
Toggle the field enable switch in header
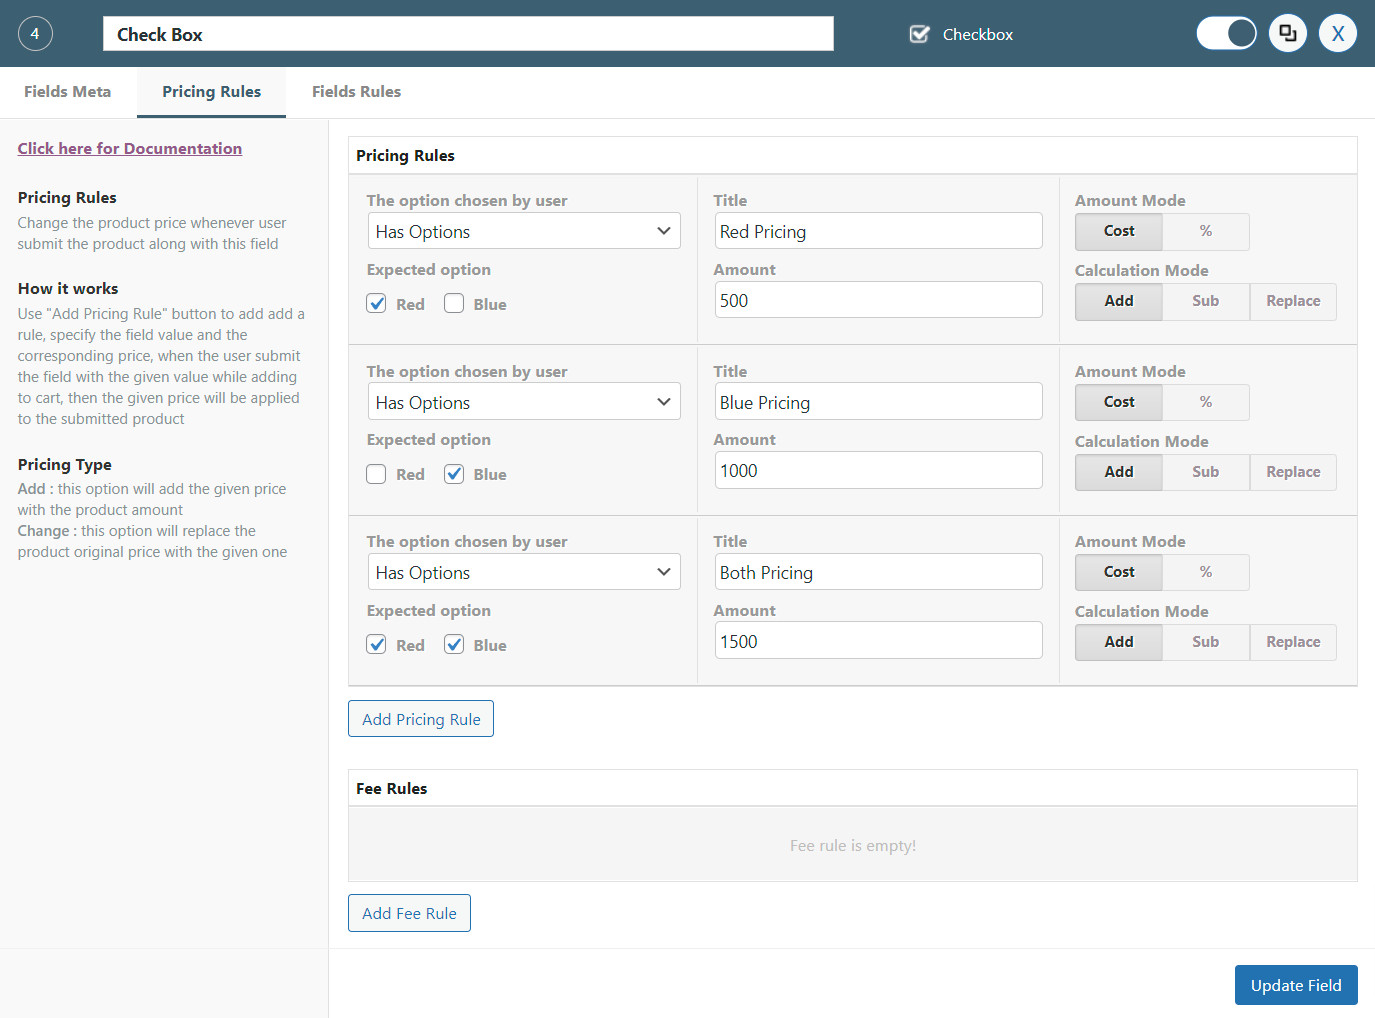tap(1227, 34)
